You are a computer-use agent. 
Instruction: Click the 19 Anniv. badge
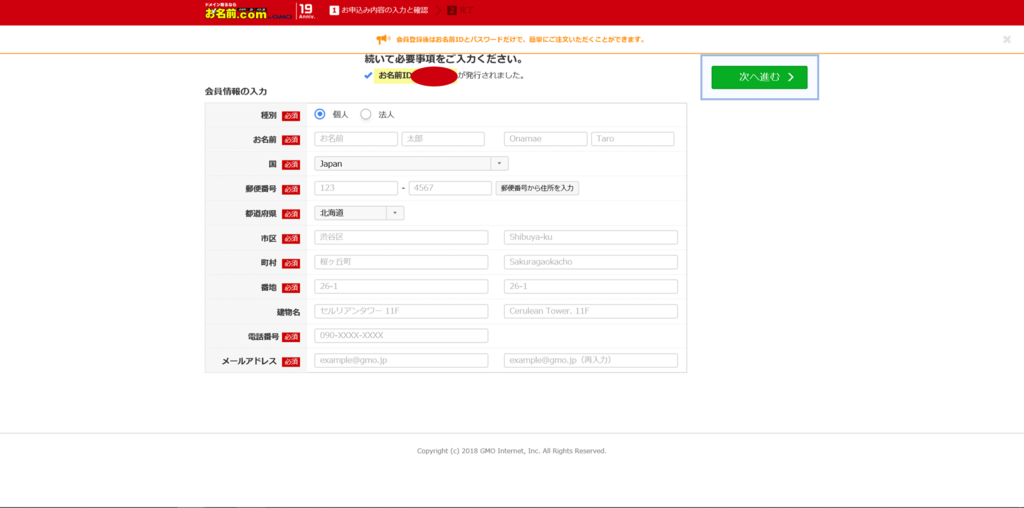[306, 11]
